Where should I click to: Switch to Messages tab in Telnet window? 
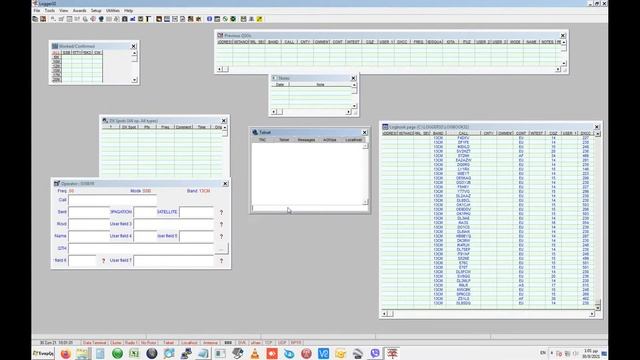pos(306,140)
